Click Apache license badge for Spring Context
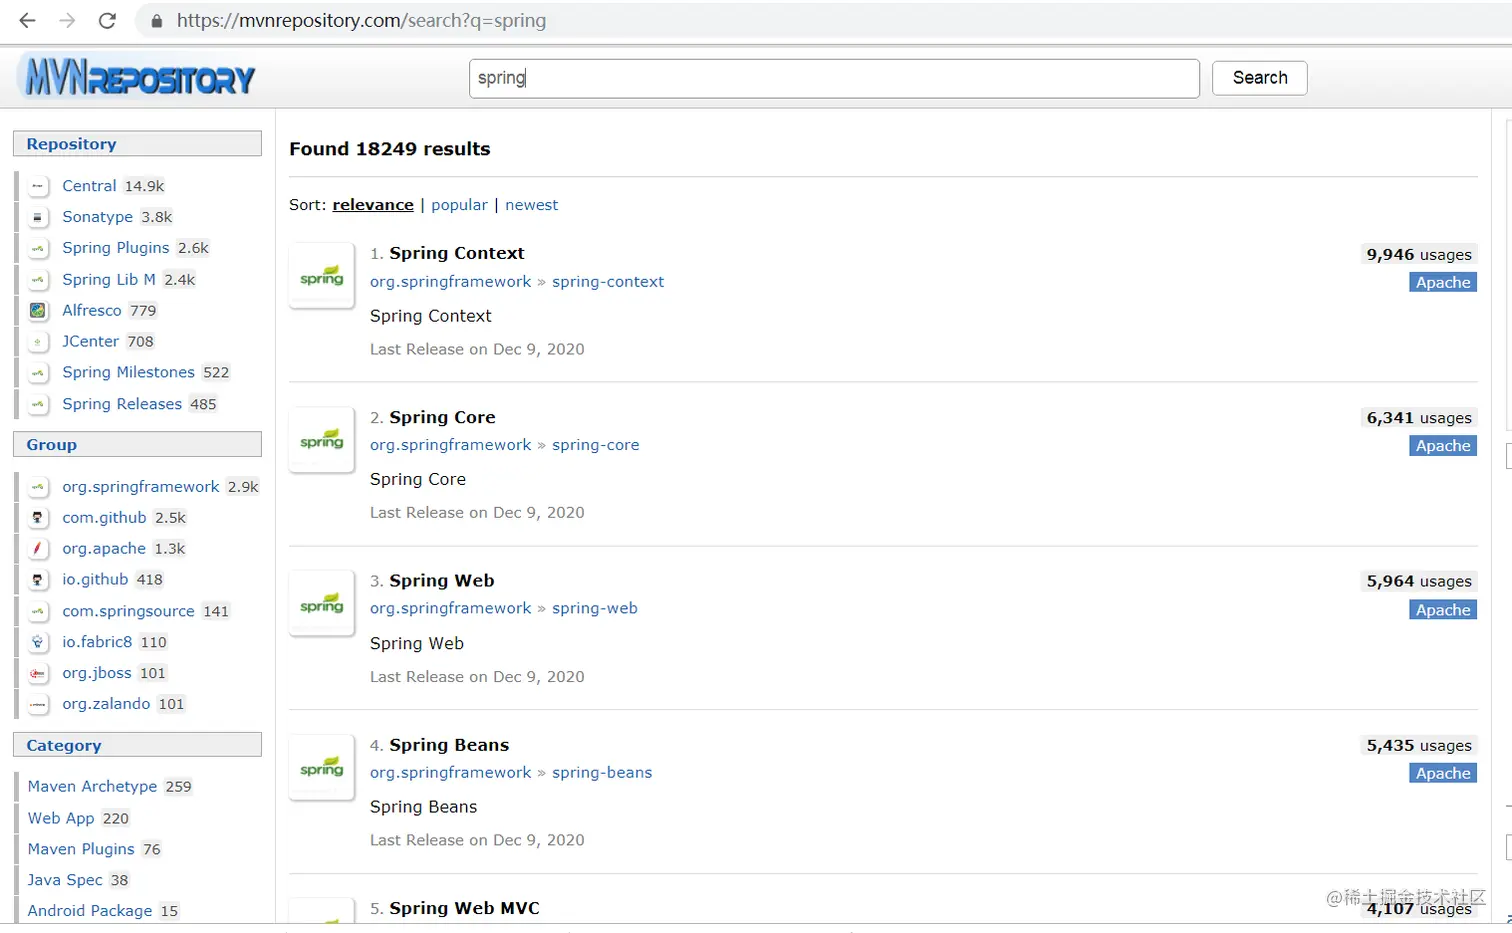The width and height of the screenshot is (1512, 933). (1443, 283)
